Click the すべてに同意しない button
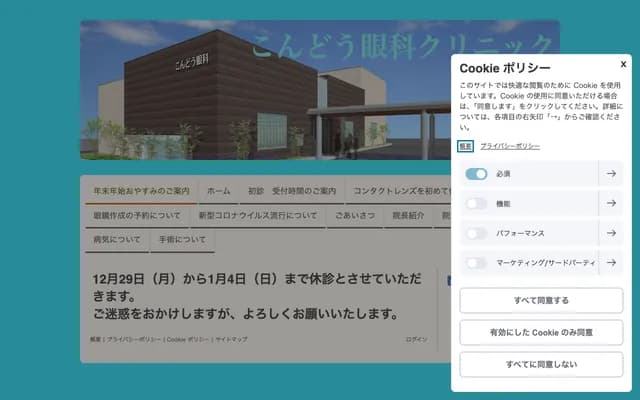This screenshot has width=640, height=400. (541, 364)
